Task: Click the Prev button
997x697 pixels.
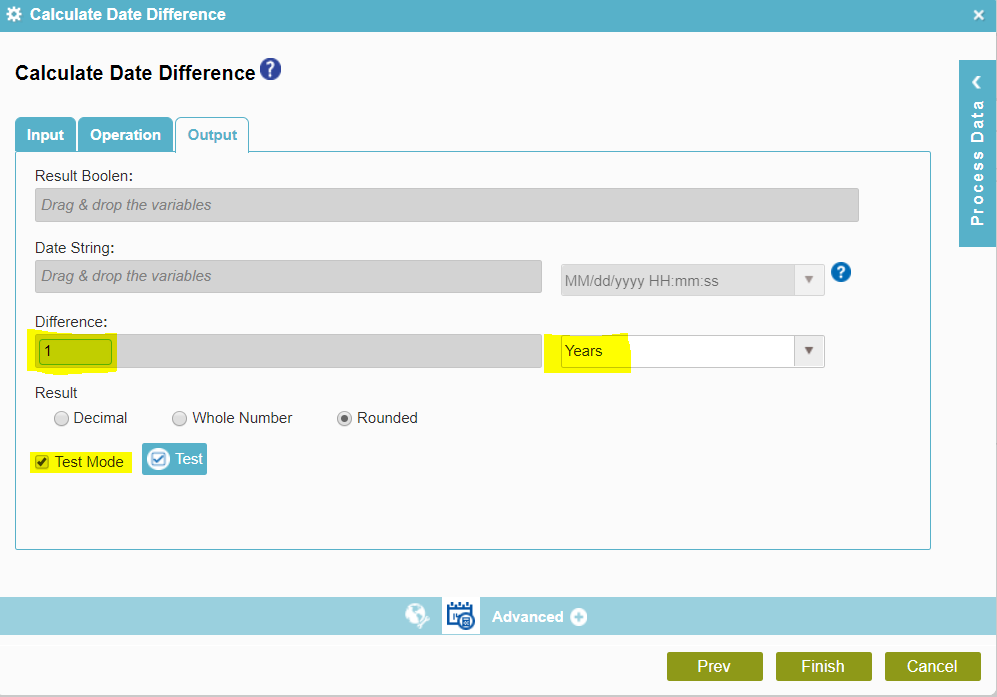Action: click(715, 666)
